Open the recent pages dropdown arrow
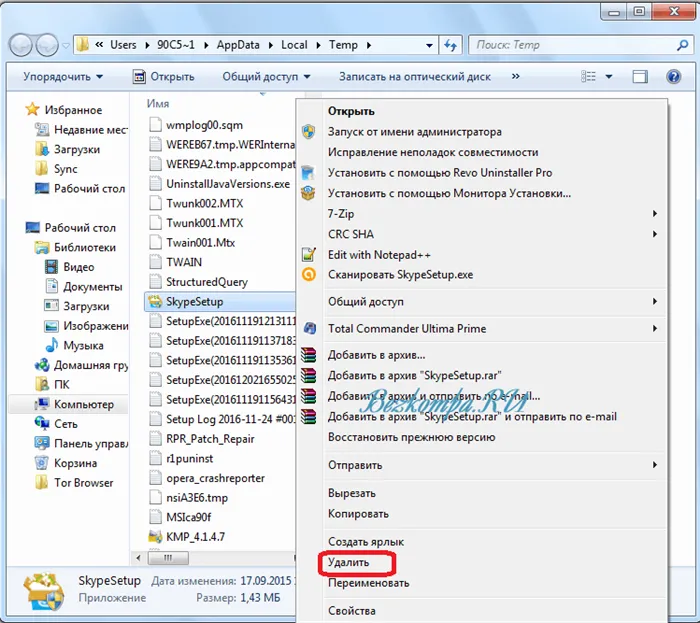This screenshot has width=700, height=623. click(66, 46)
